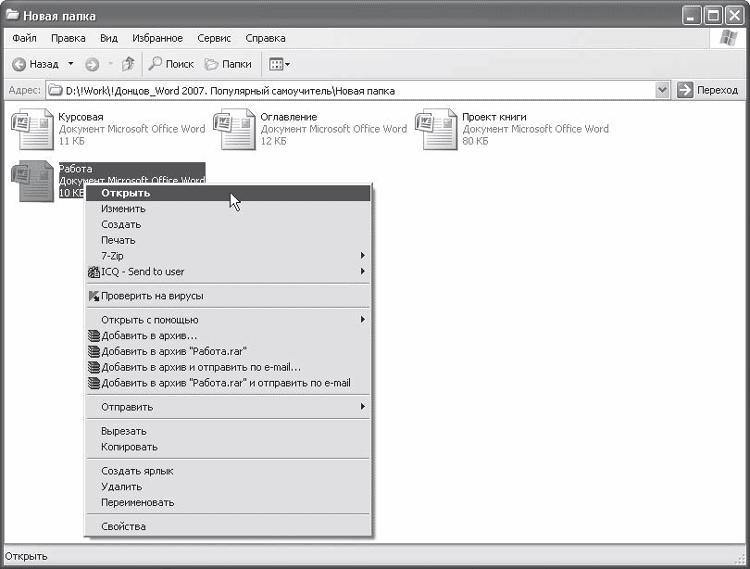
Task: Open the Search (Поиск) toolbar button
Action: coord(171,64)
